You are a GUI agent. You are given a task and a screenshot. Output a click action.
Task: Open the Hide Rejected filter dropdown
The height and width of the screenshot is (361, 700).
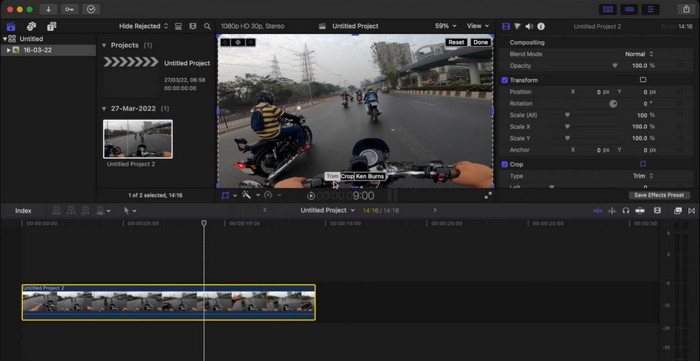point(144,26)
